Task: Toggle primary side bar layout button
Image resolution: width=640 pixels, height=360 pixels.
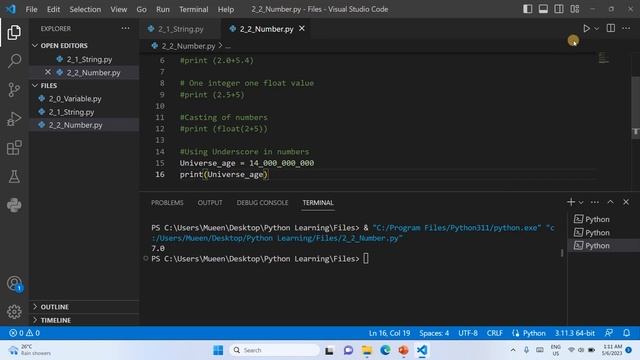Action: (x=527, y=9)
